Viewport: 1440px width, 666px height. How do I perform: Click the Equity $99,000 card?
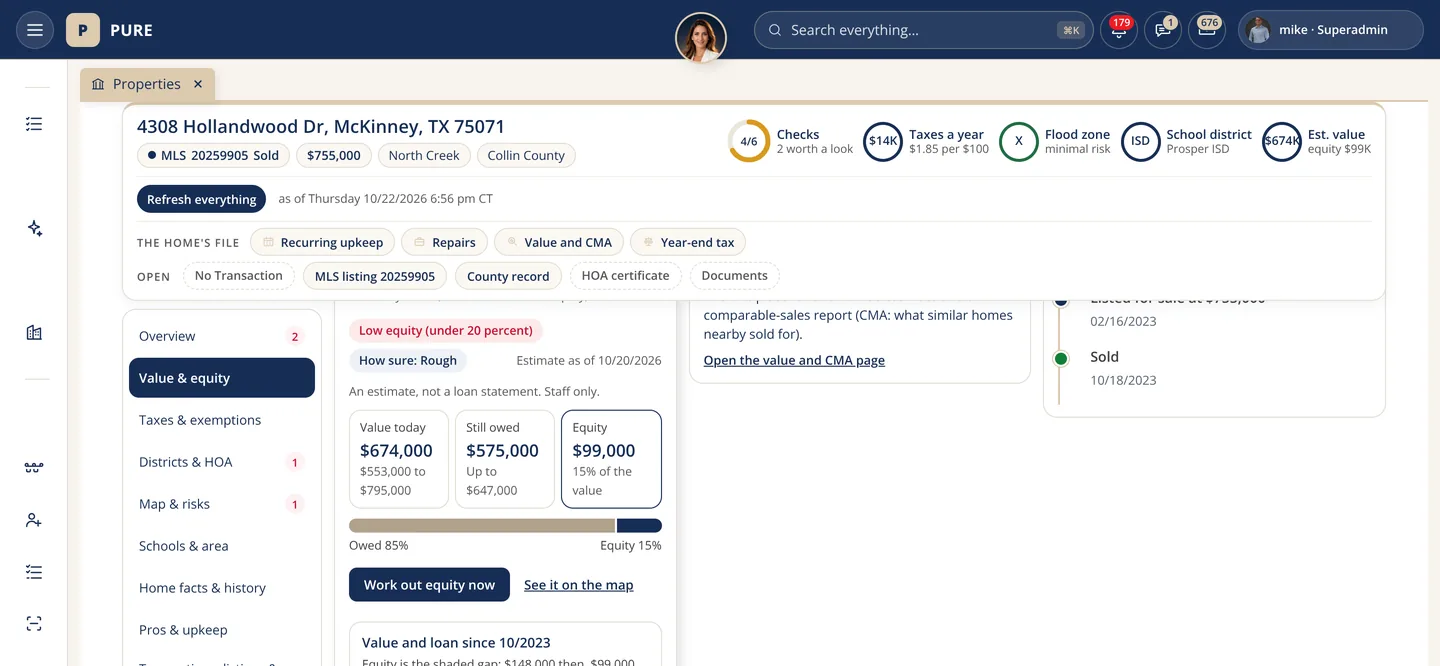tap(611, 459)
